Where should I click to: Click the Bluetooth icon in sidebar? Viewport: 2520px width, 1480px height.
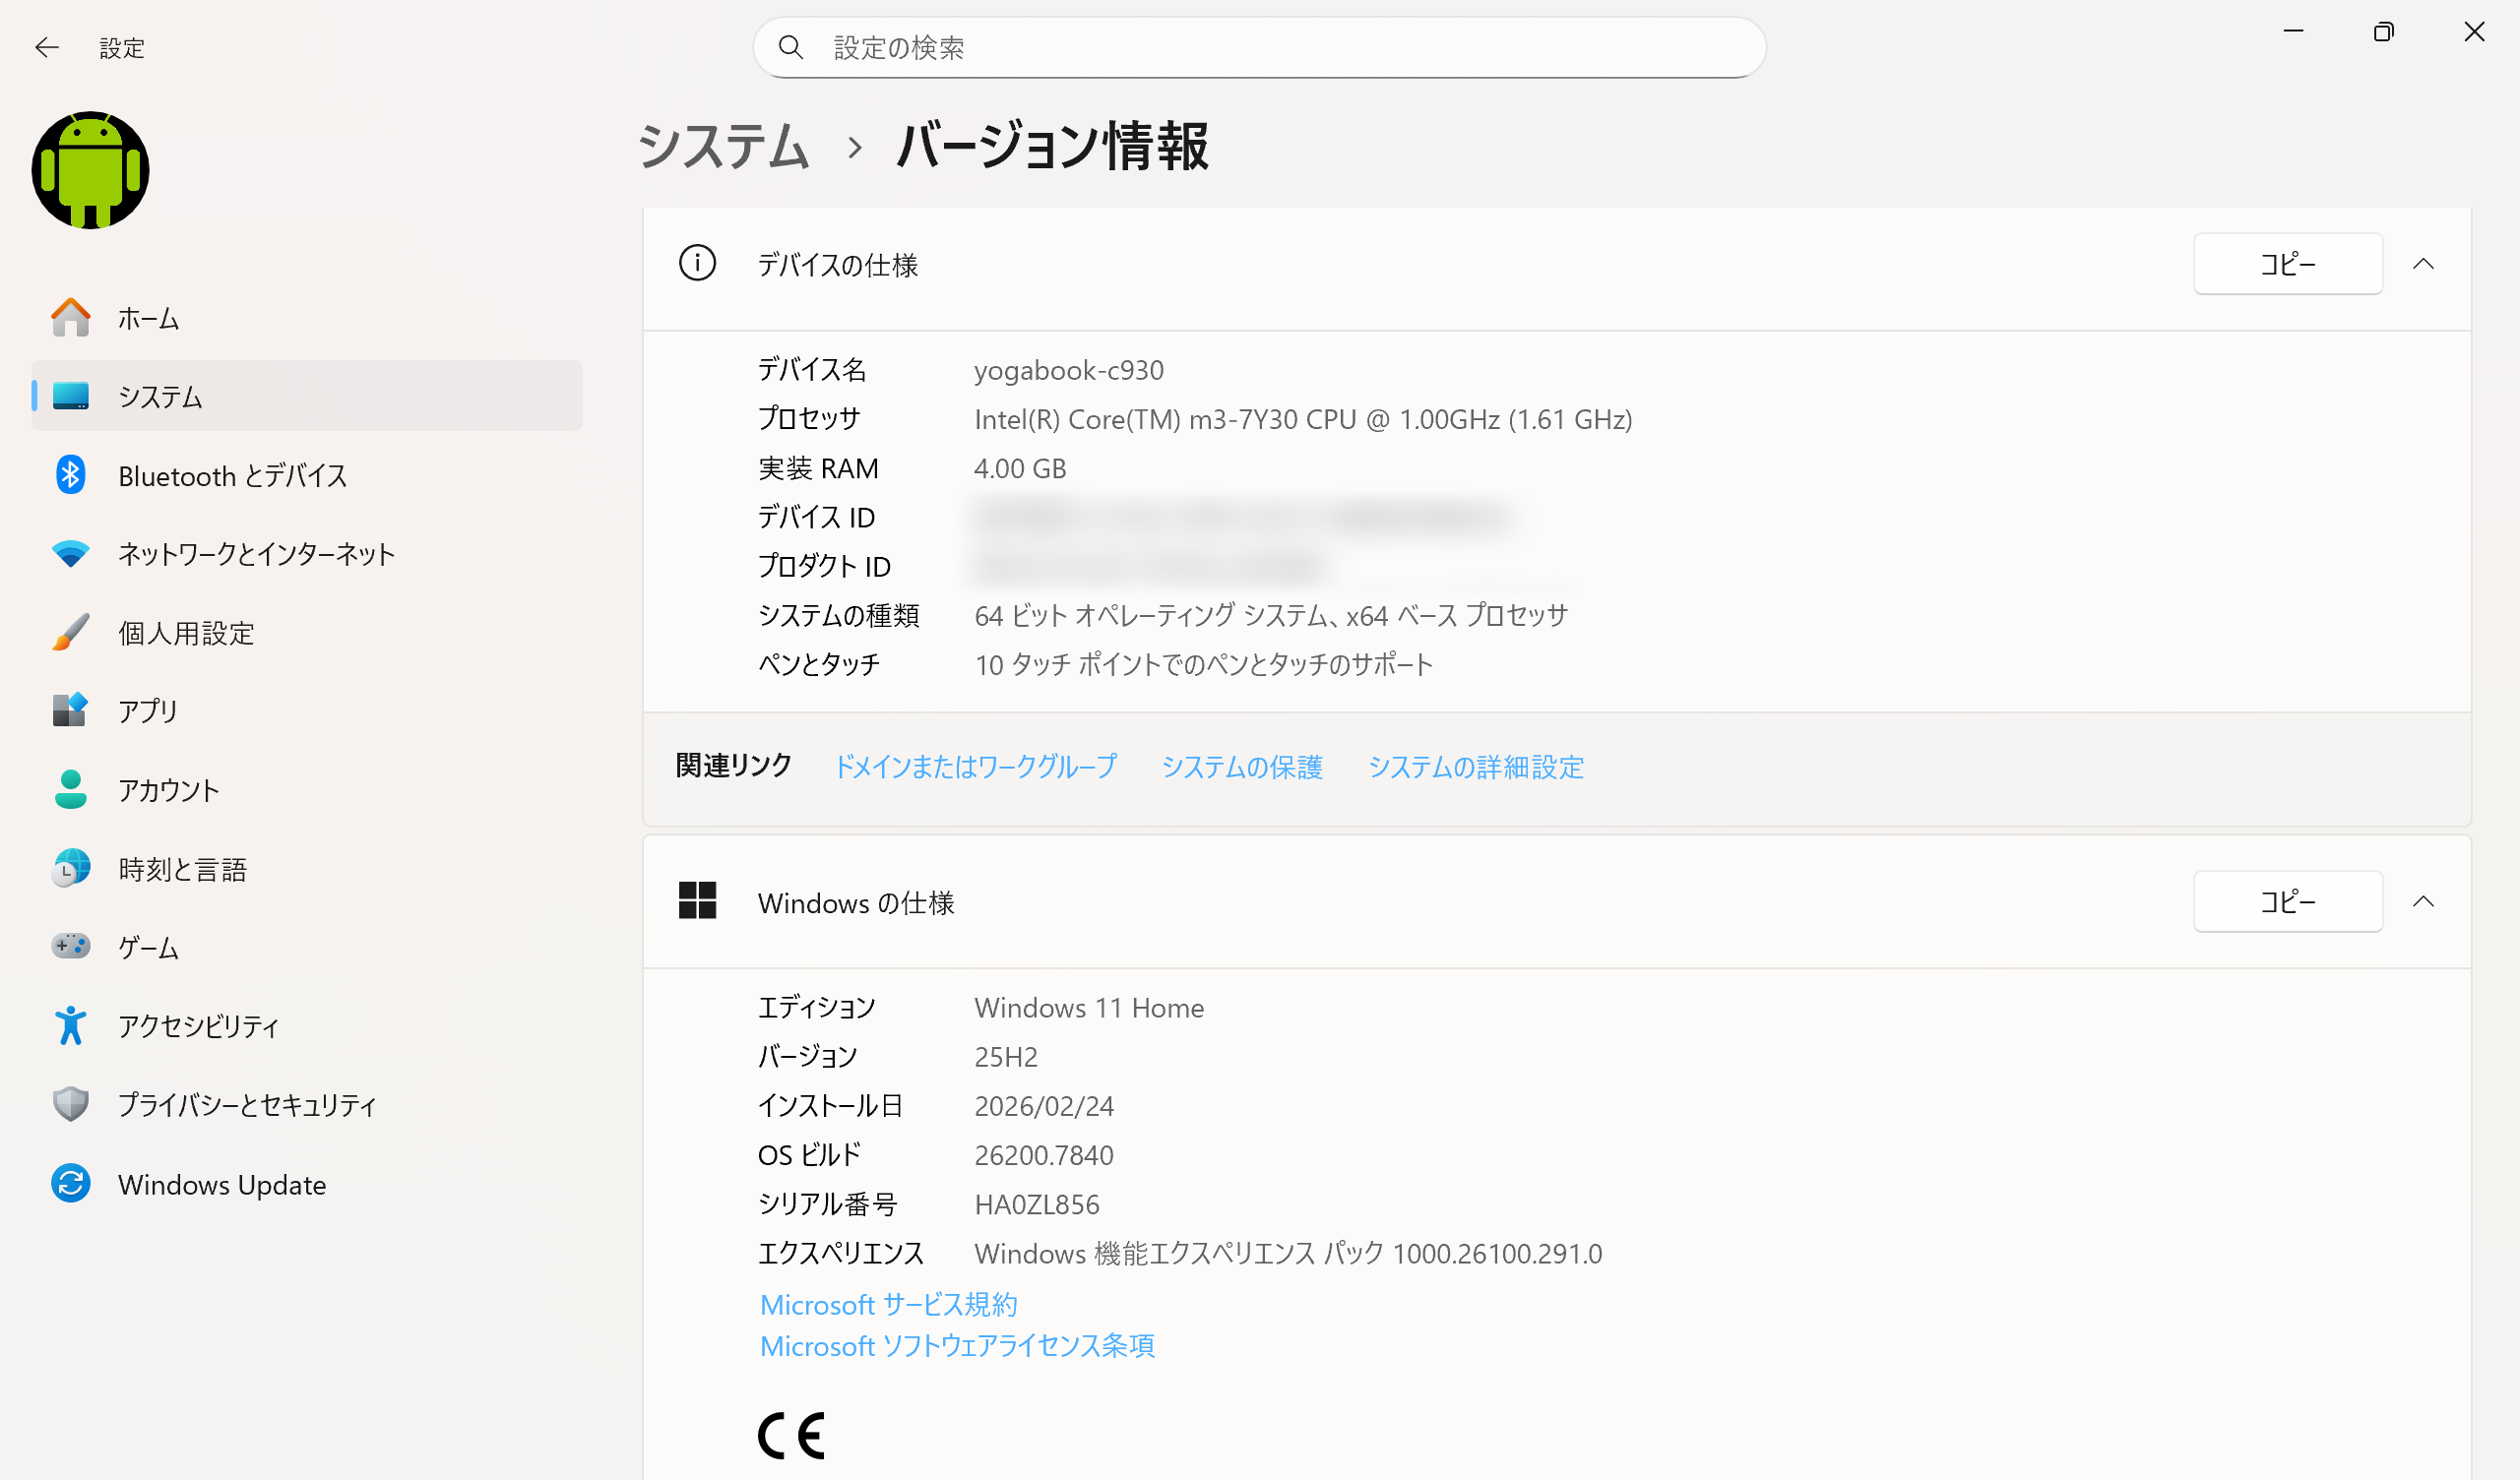(70, 475)
